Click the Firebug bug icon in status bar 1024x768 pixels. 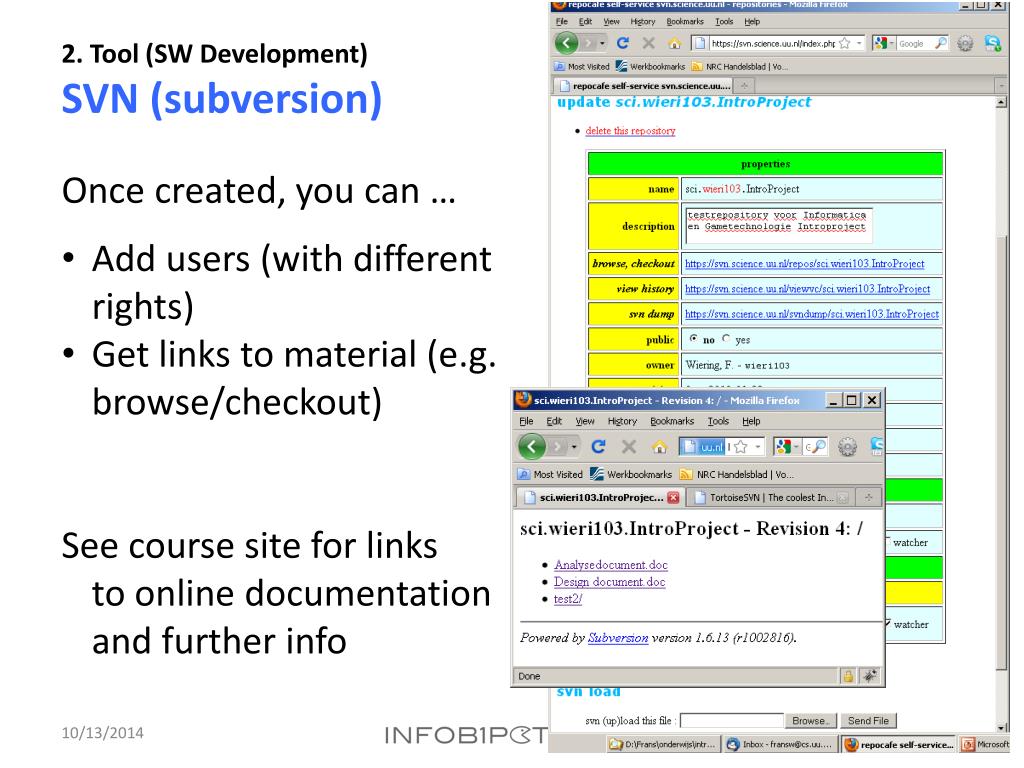(869, 676)
